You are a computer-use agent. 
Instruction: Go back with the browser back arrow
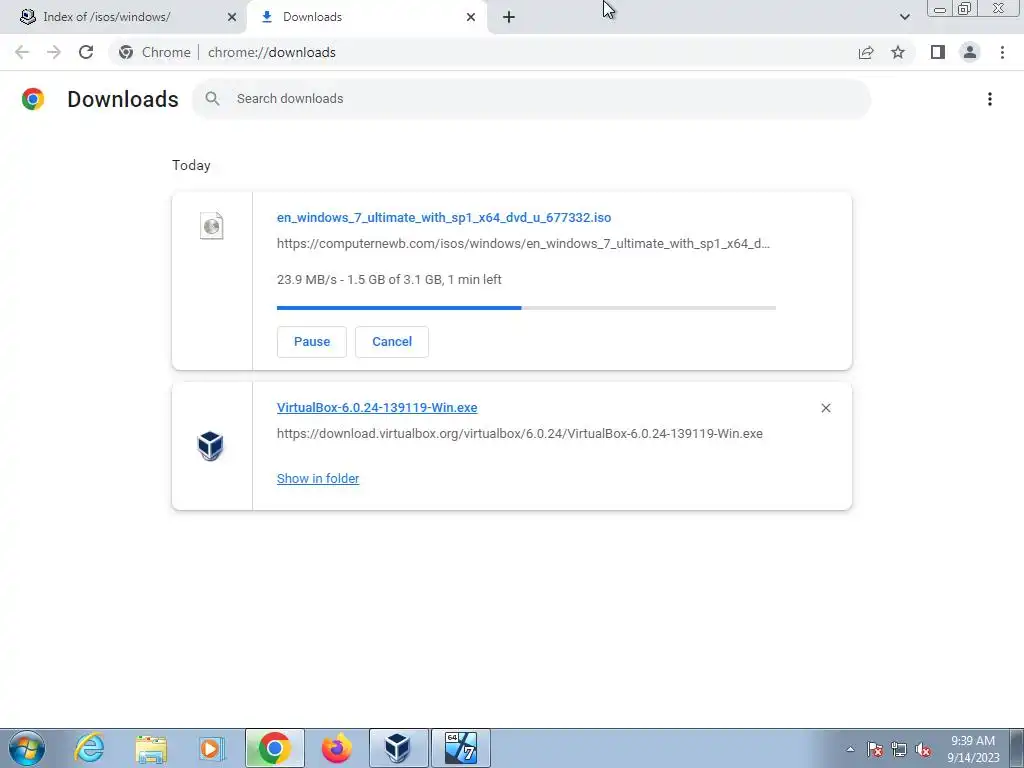tap(22, 52)
